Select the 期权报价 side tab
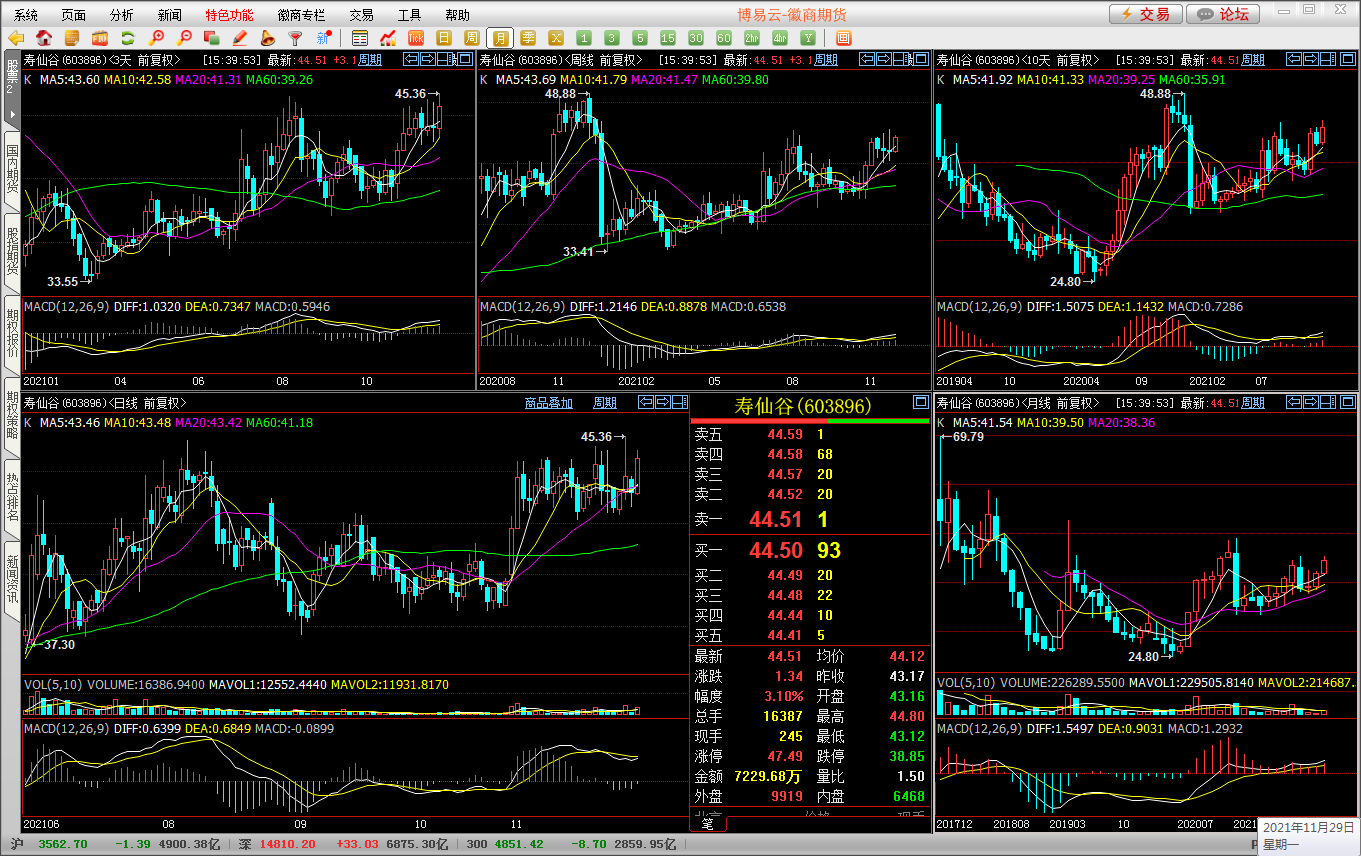 12,333
